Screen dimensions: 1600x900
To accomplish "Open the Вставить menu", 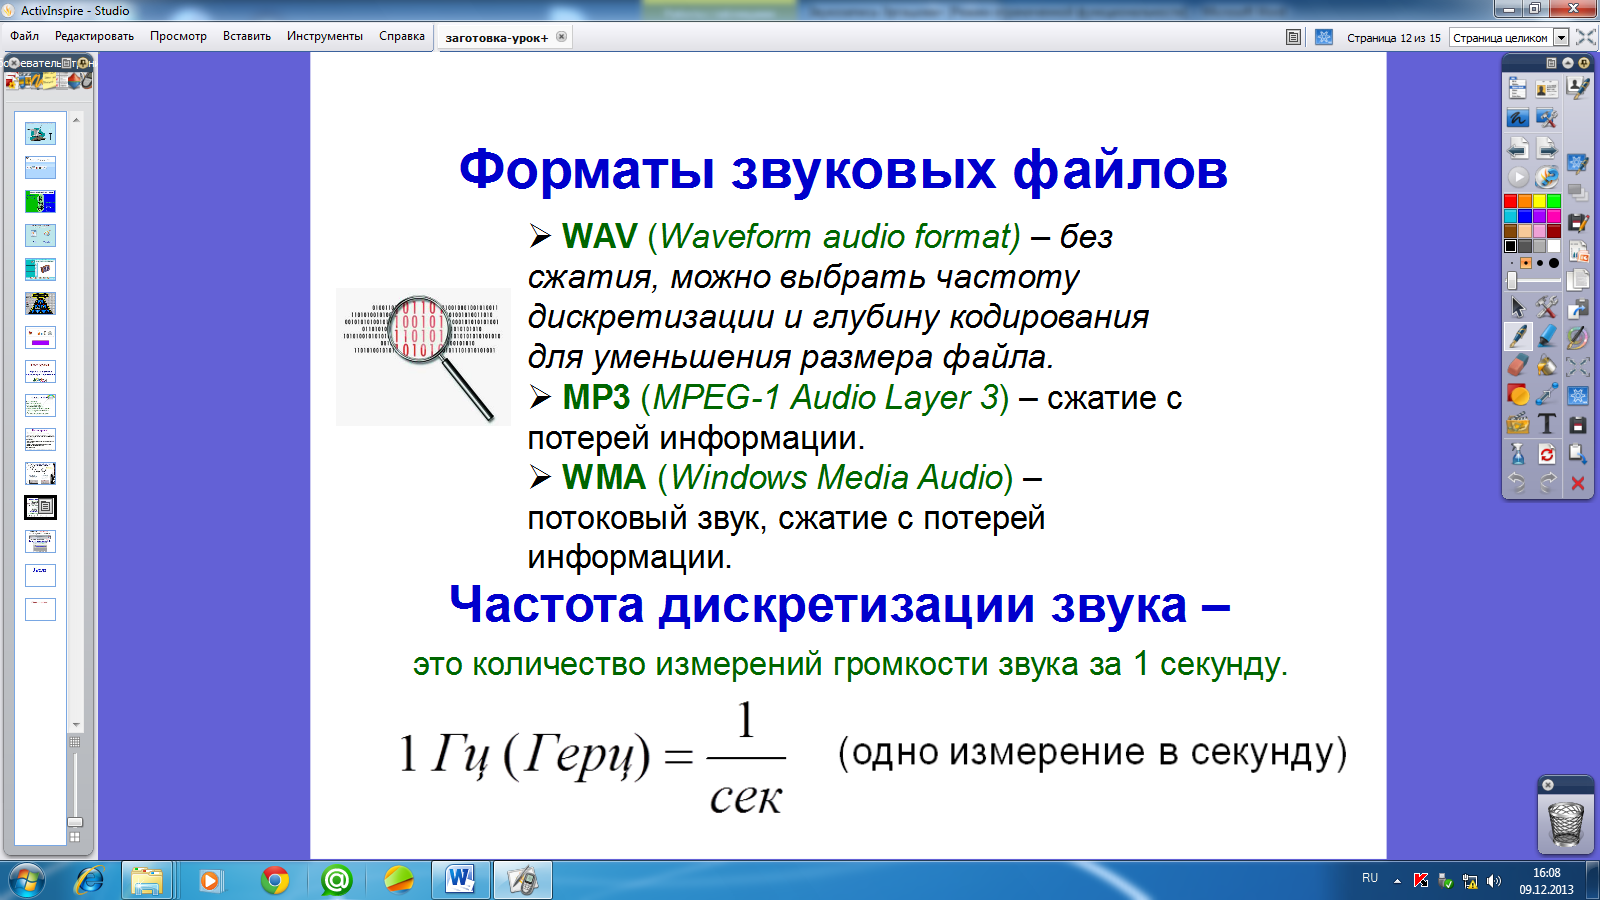I will (x=247, y=36).
